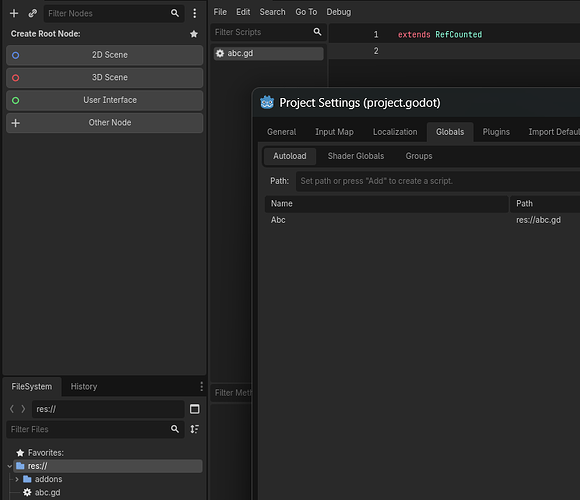Click the instantiate scene link icon

coord(33,13)
